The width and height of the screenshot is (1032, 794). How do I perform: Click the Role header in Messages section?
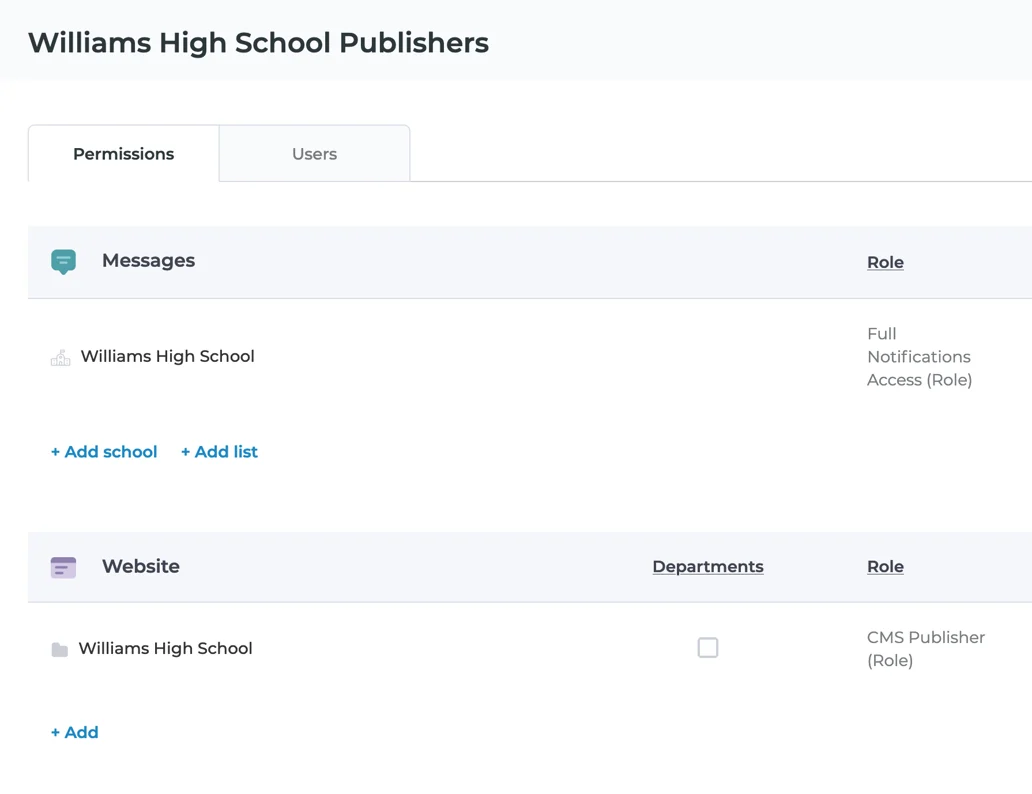tap(885, 262)
